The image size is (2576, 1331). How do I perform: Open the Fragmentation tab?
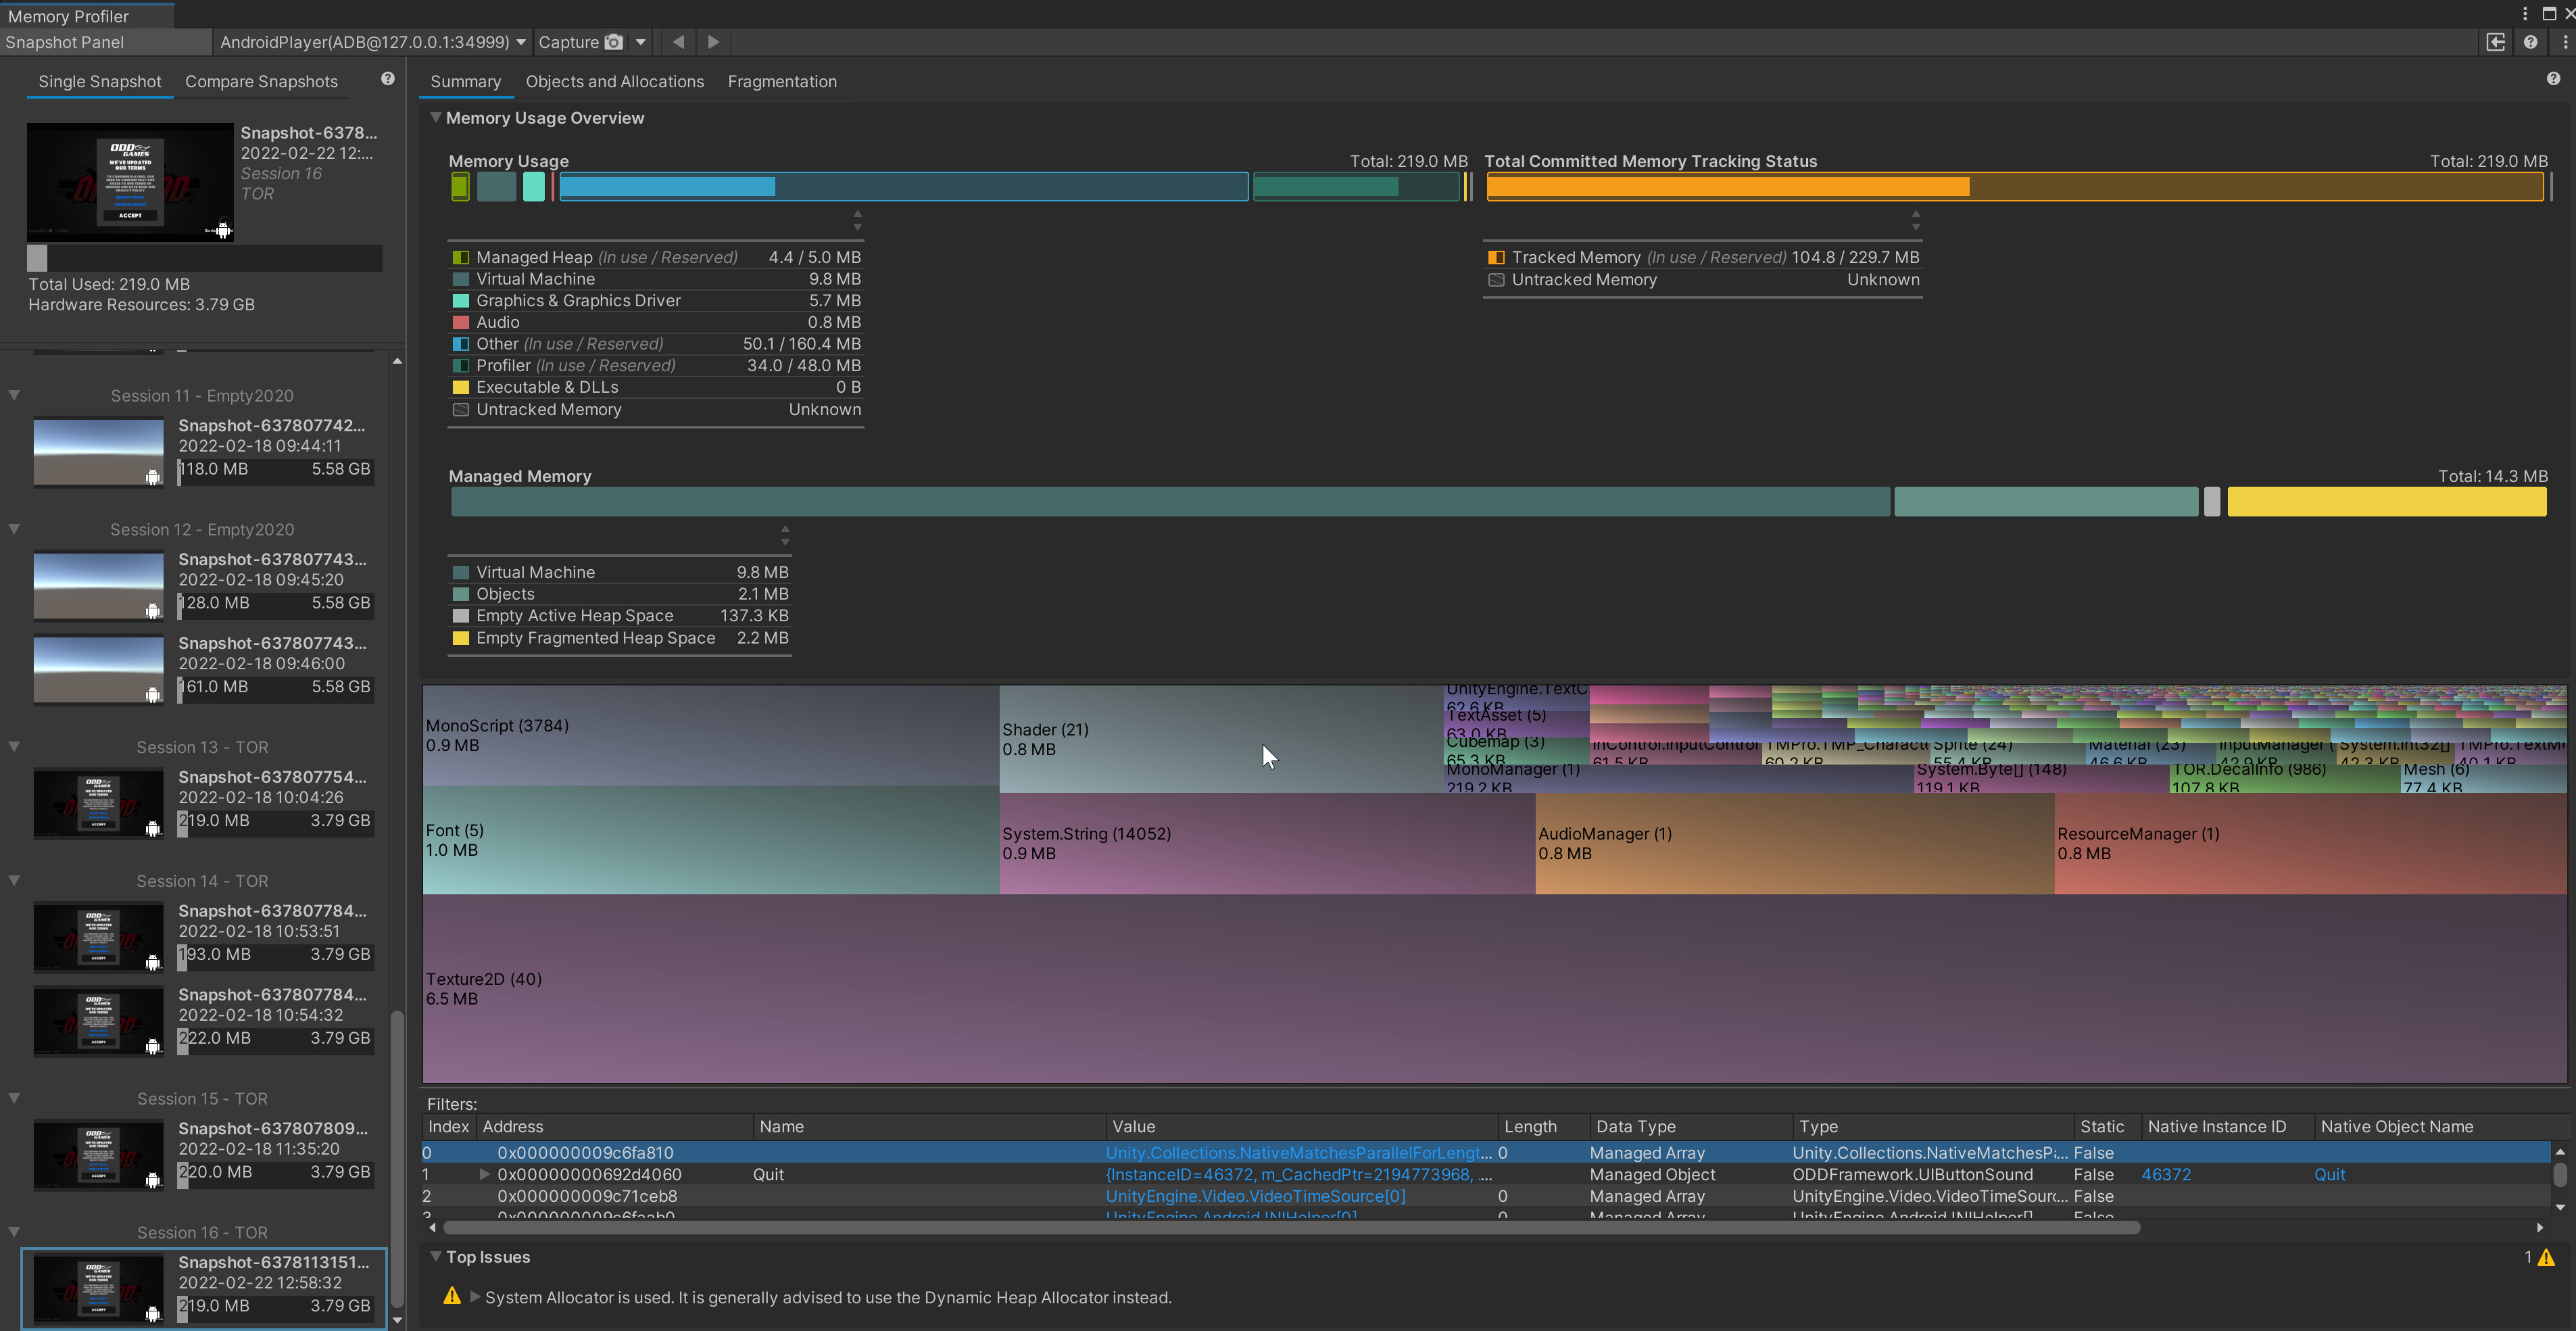click(781, 82)
